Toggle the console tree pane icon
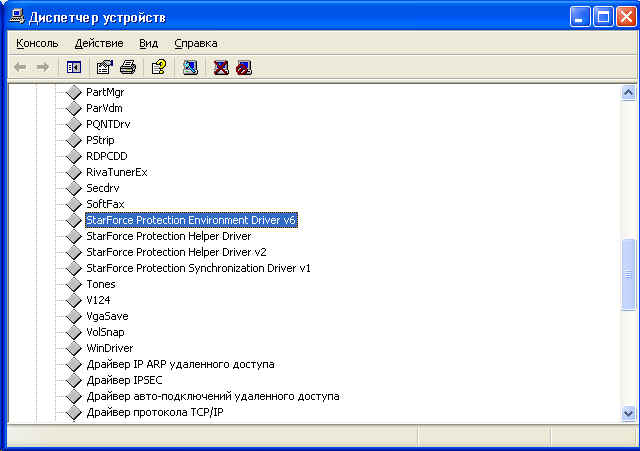The height and width of the screenshot is (451, 640). click(x=74, y=67)
